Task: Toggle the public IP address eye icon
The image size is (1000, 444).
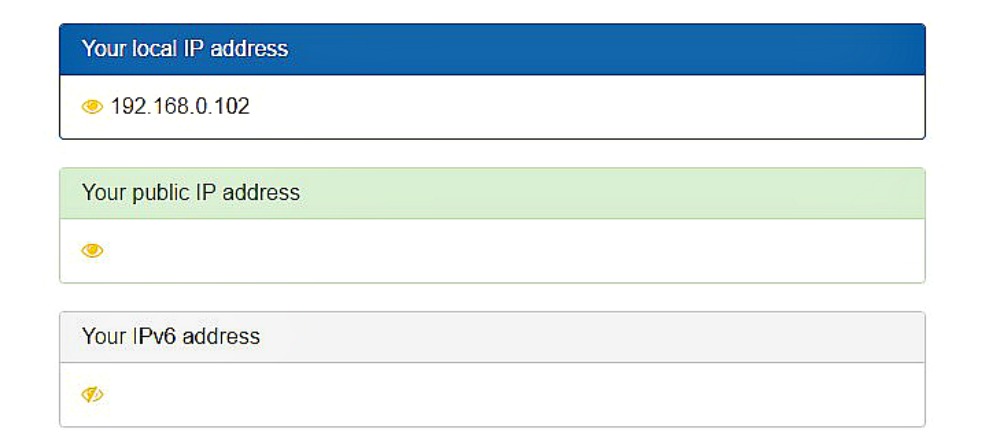Action: (x=92, y=250)
